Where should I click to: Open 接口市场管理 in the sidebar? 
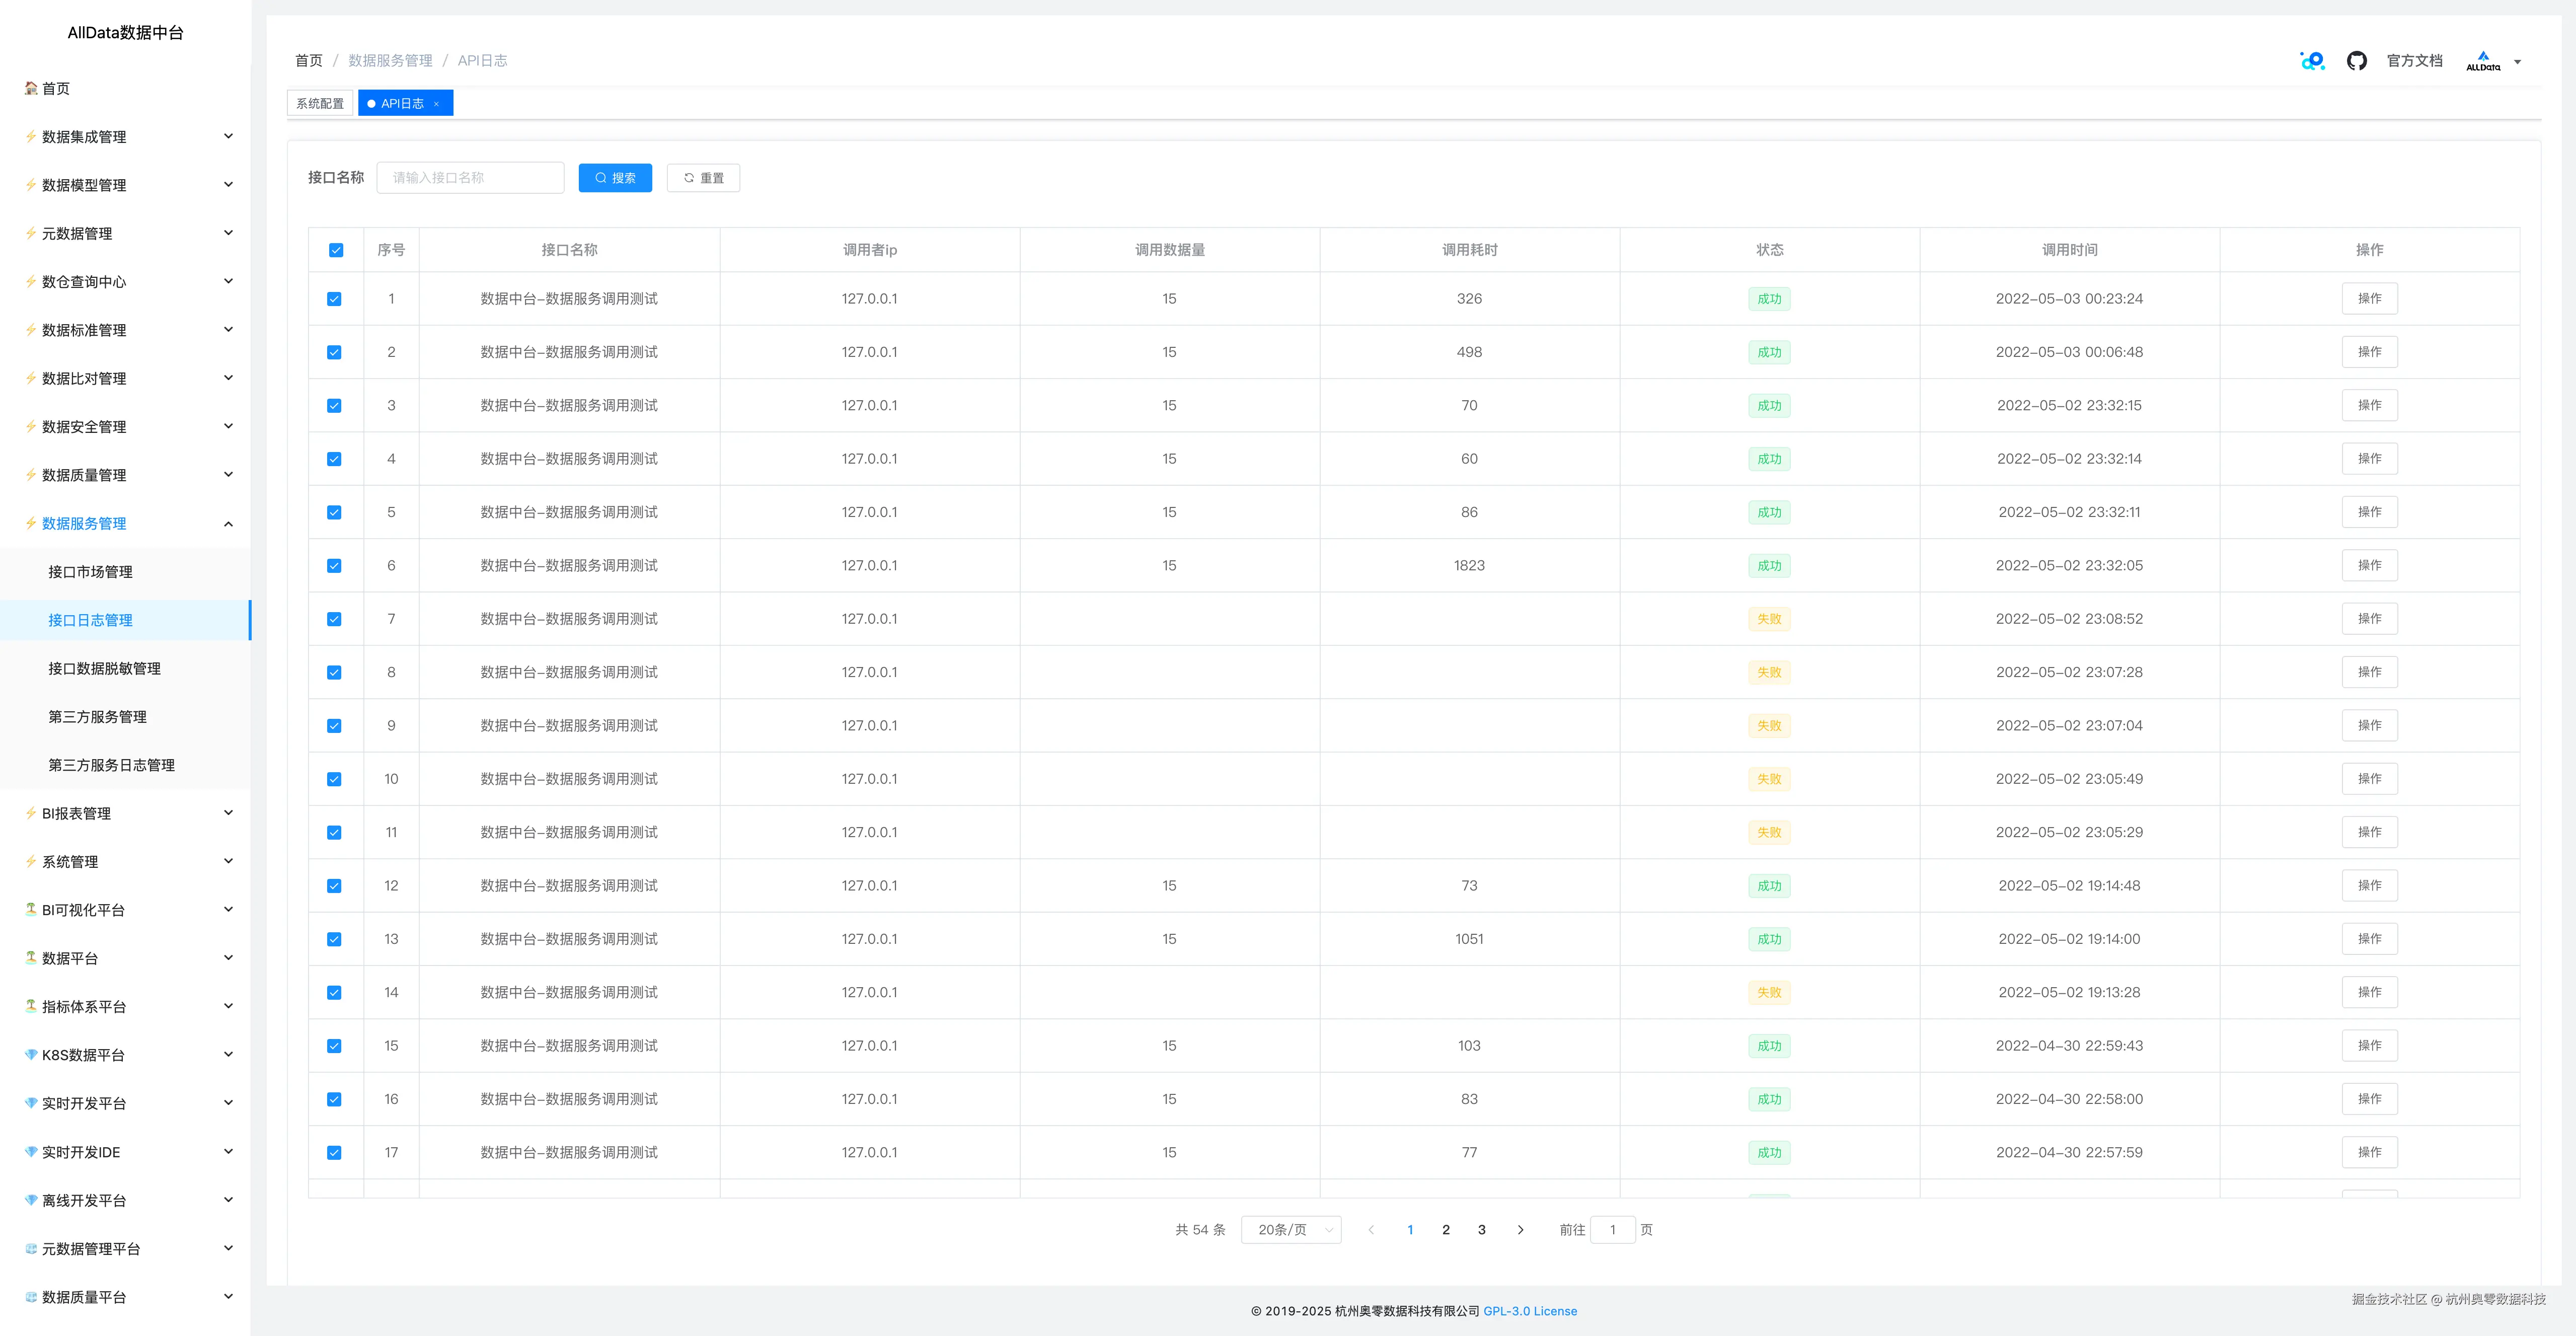[x=90, y=572]
